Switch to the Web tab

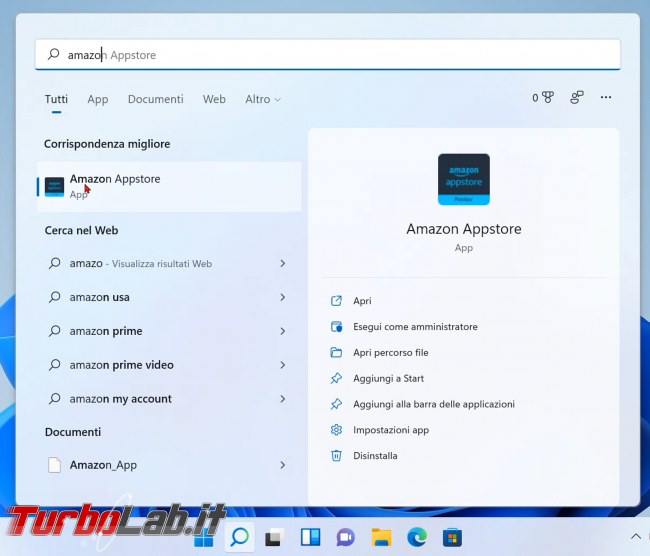point(214,99)
